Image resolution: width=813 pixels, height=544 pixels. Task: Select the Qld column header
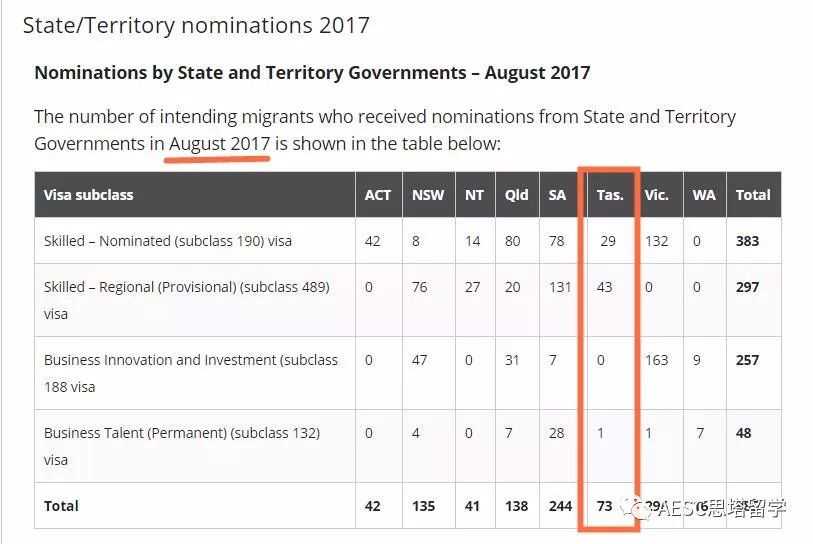[x=516, y=195]
